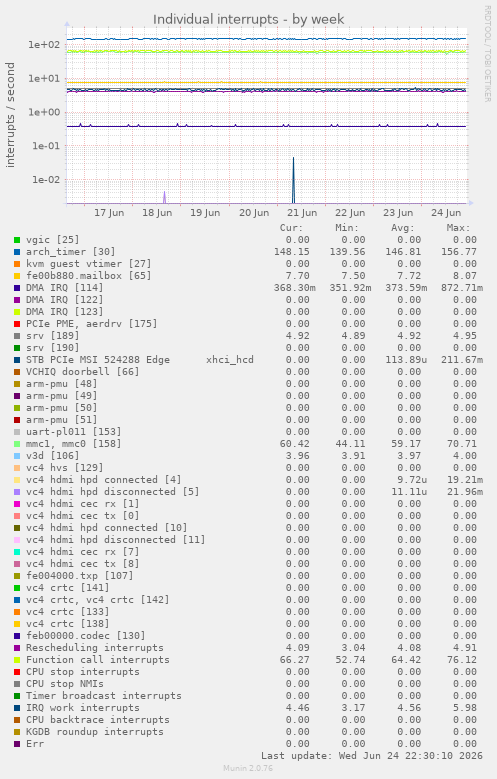Click the 'VCHIQ doorbell [66]' legend label
The image size is (497, 779).
coord(83,372)
